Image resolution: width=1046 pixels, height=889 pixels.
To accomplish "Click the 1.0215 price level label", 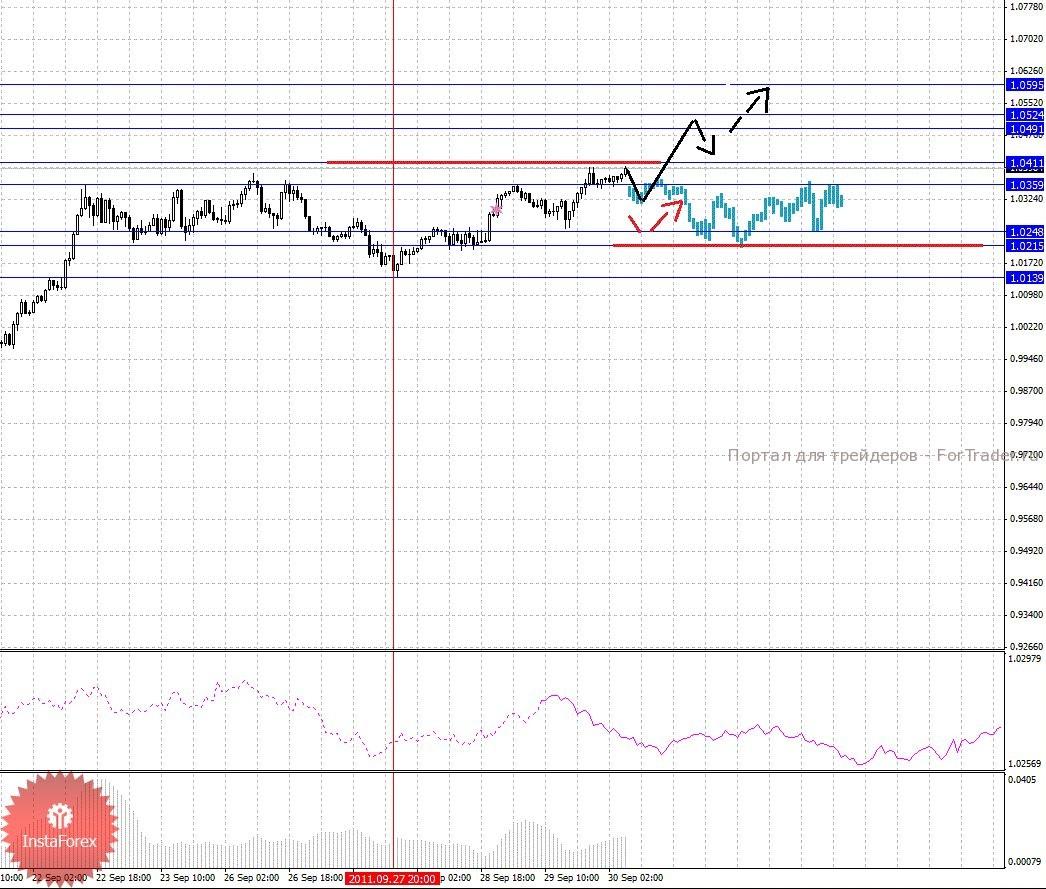I will tap(1025, 246).
